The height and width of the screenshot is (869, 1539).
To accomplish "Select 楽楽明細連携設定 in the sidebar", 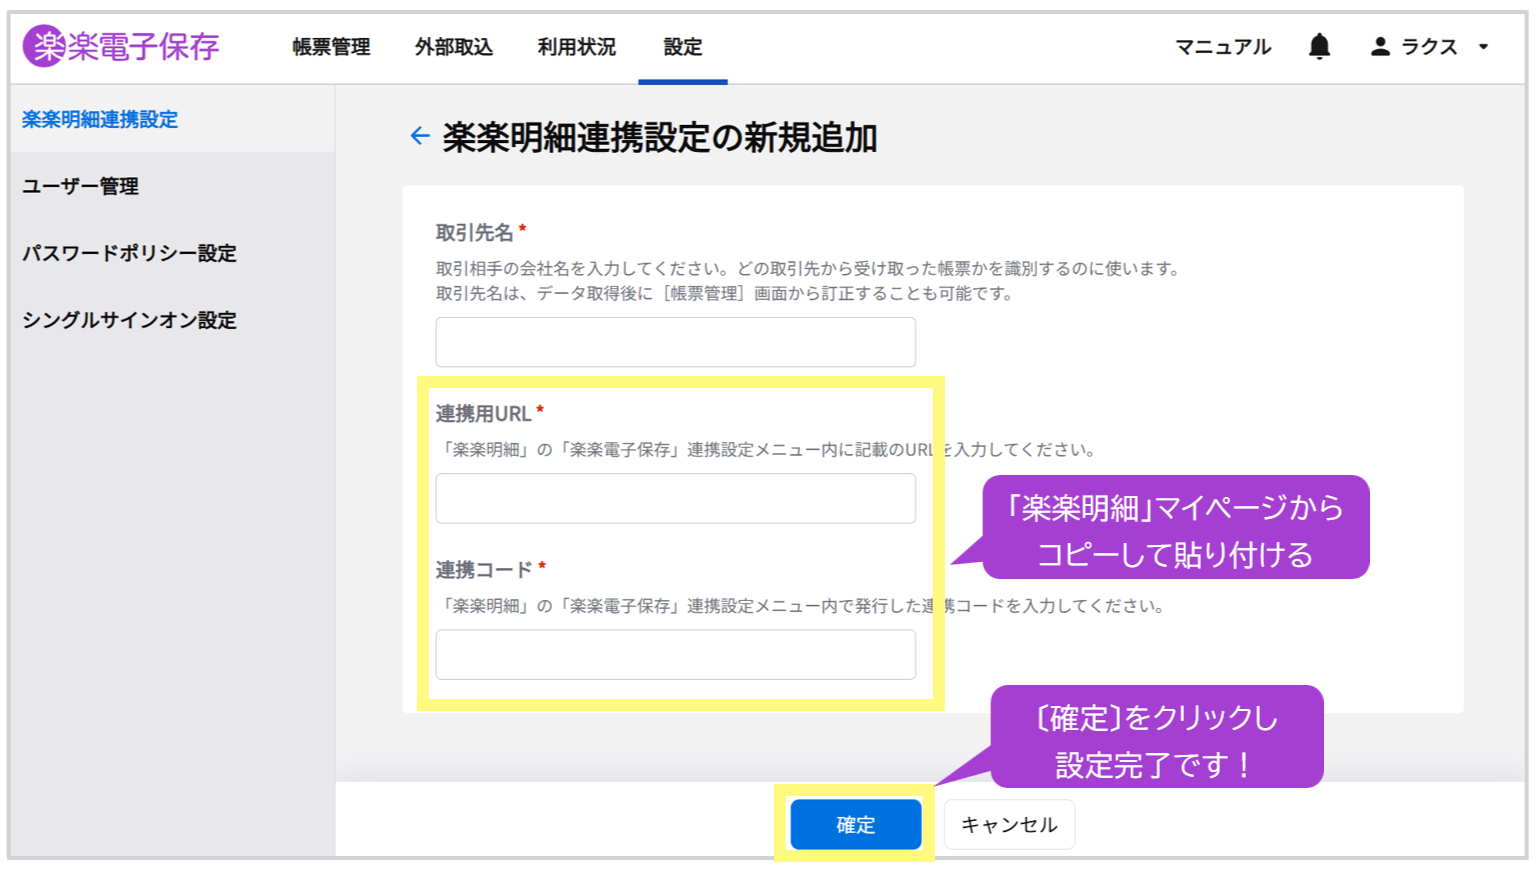I will pos(100,119).
